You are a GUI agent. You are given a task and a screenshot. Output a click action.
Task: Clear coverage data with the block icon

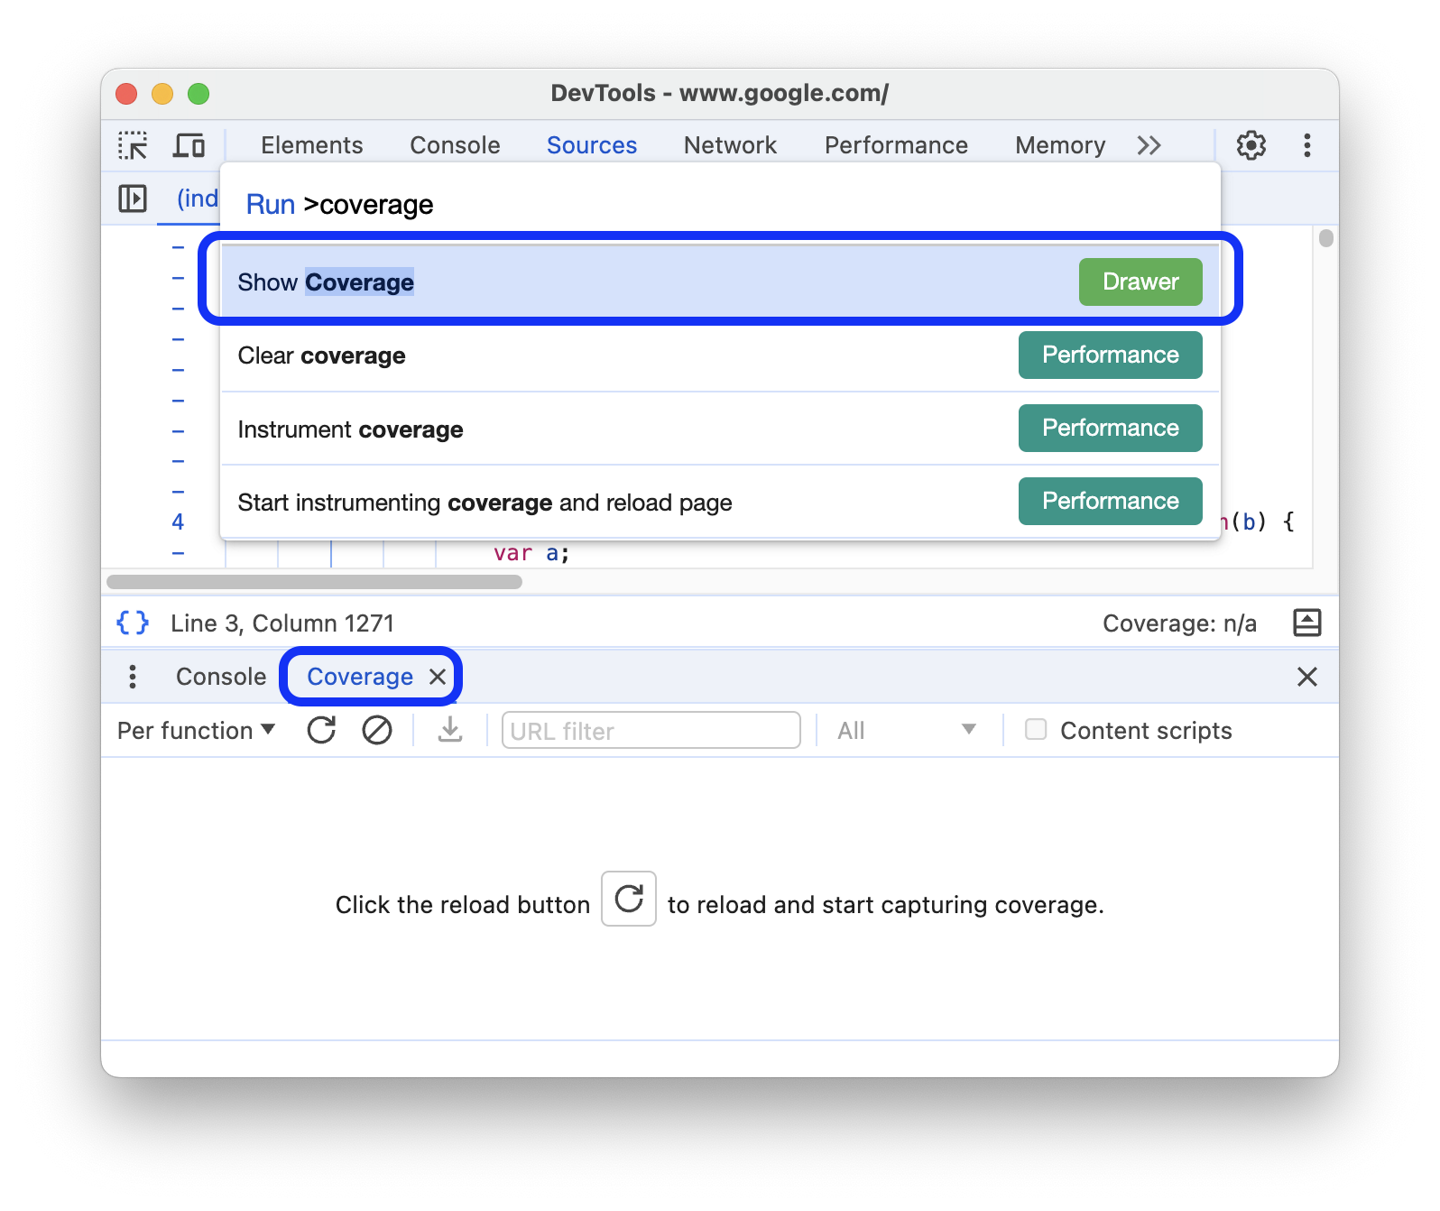coord(377,730)
